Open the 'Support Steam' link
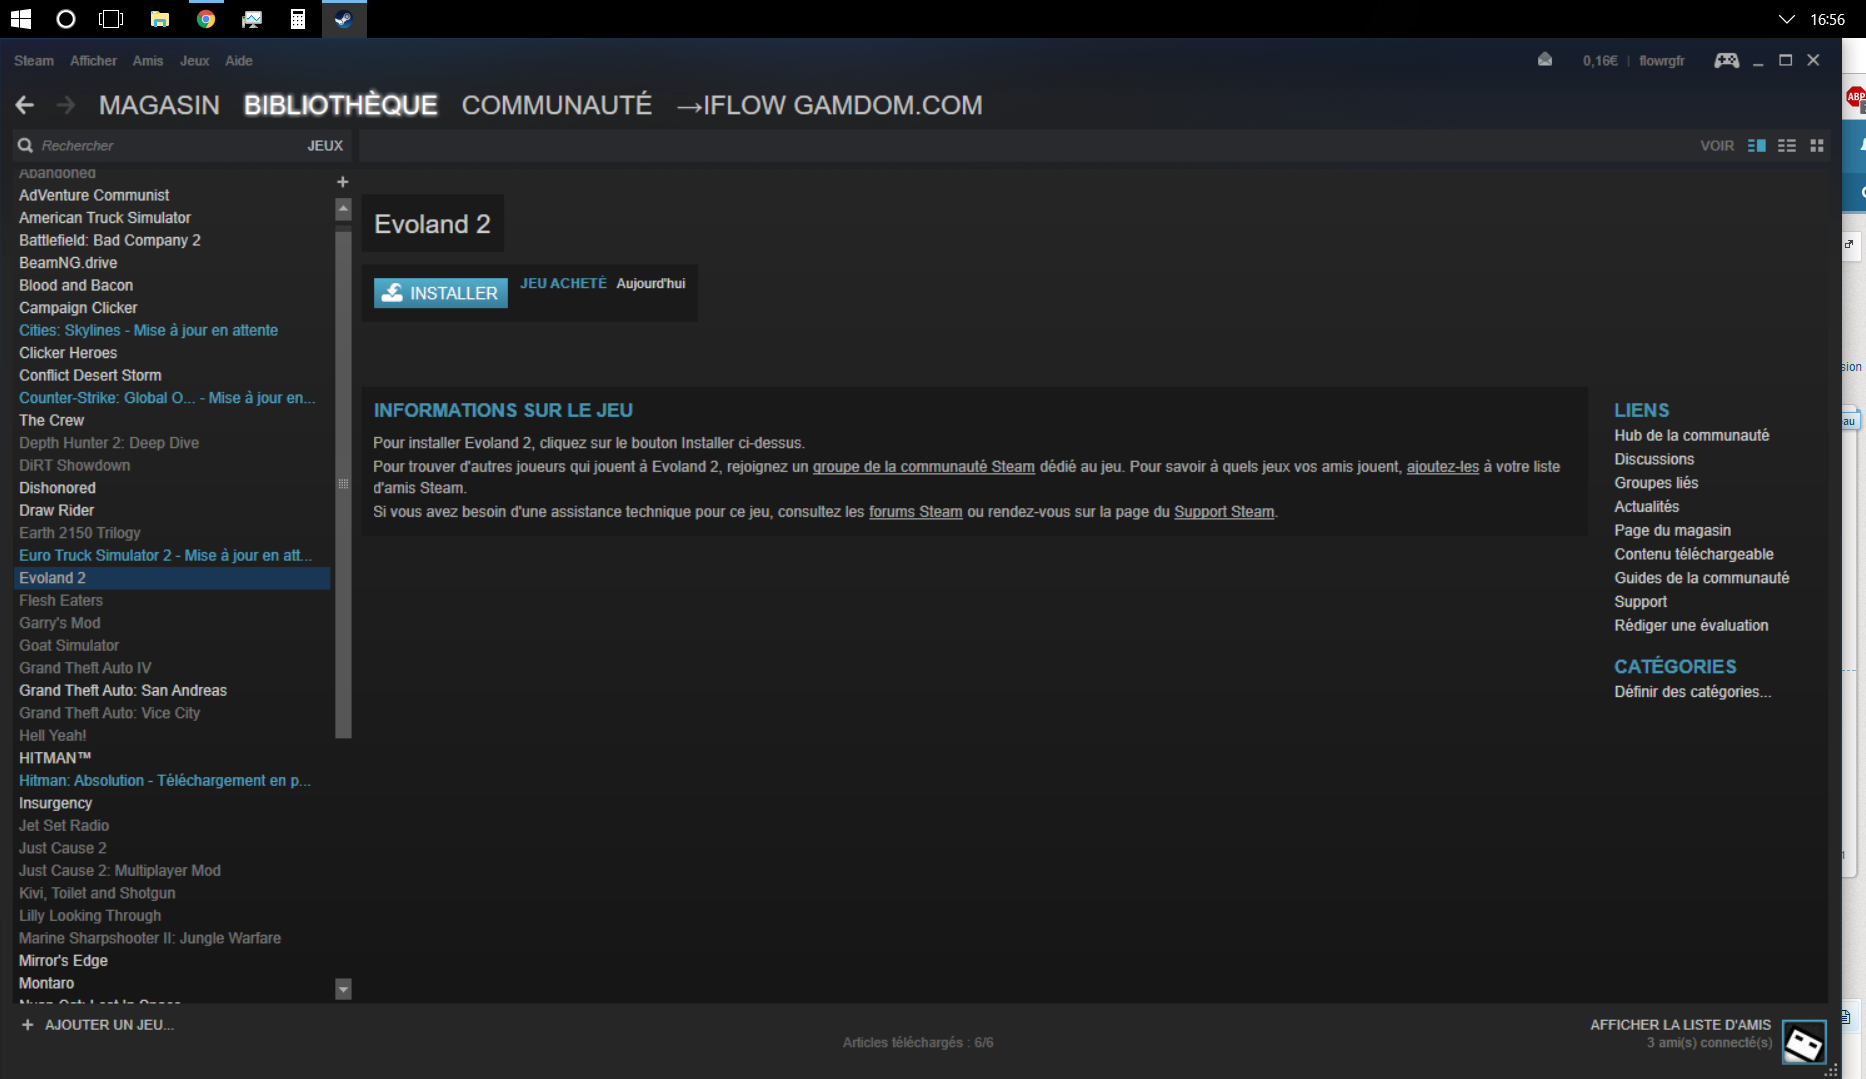This screenshot has height=1079, width=1866. coord(1224,512)
